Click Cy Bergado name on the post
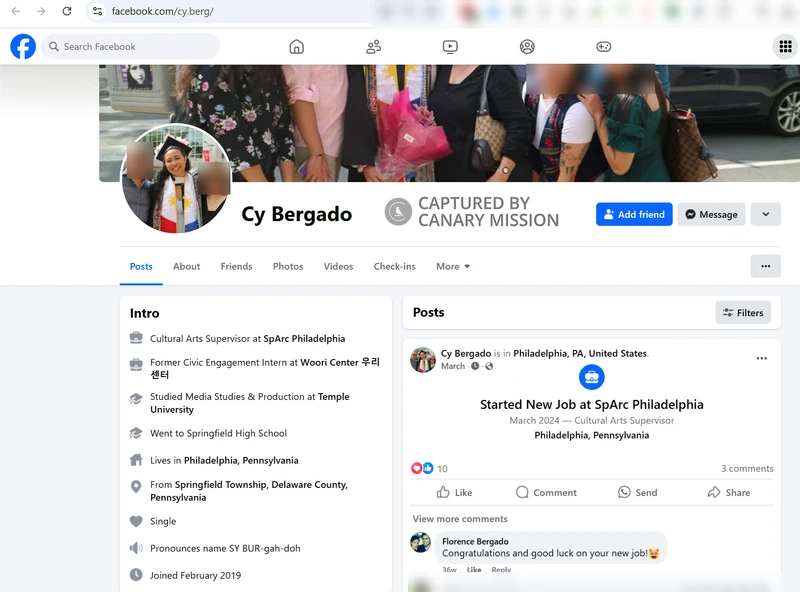Screen dimensions: 800x592 point(466,353)
